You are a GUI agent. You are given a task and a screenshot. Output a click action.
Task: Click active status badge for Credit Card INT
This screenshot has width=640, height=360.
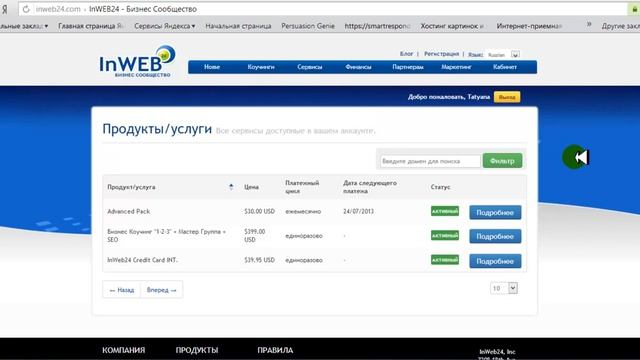coord(445,260)
